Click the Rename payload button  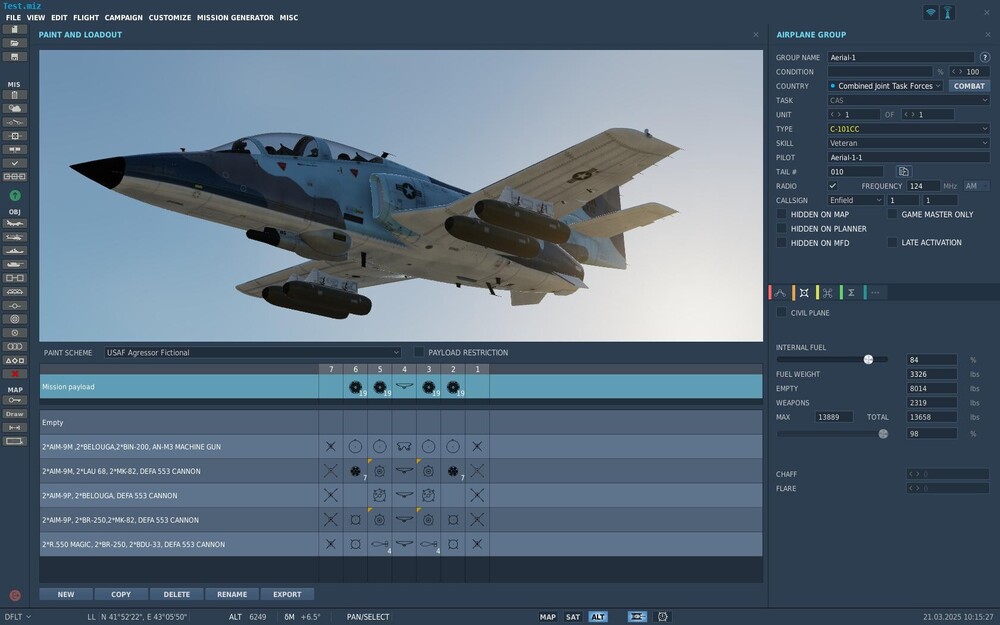[232, 594]
